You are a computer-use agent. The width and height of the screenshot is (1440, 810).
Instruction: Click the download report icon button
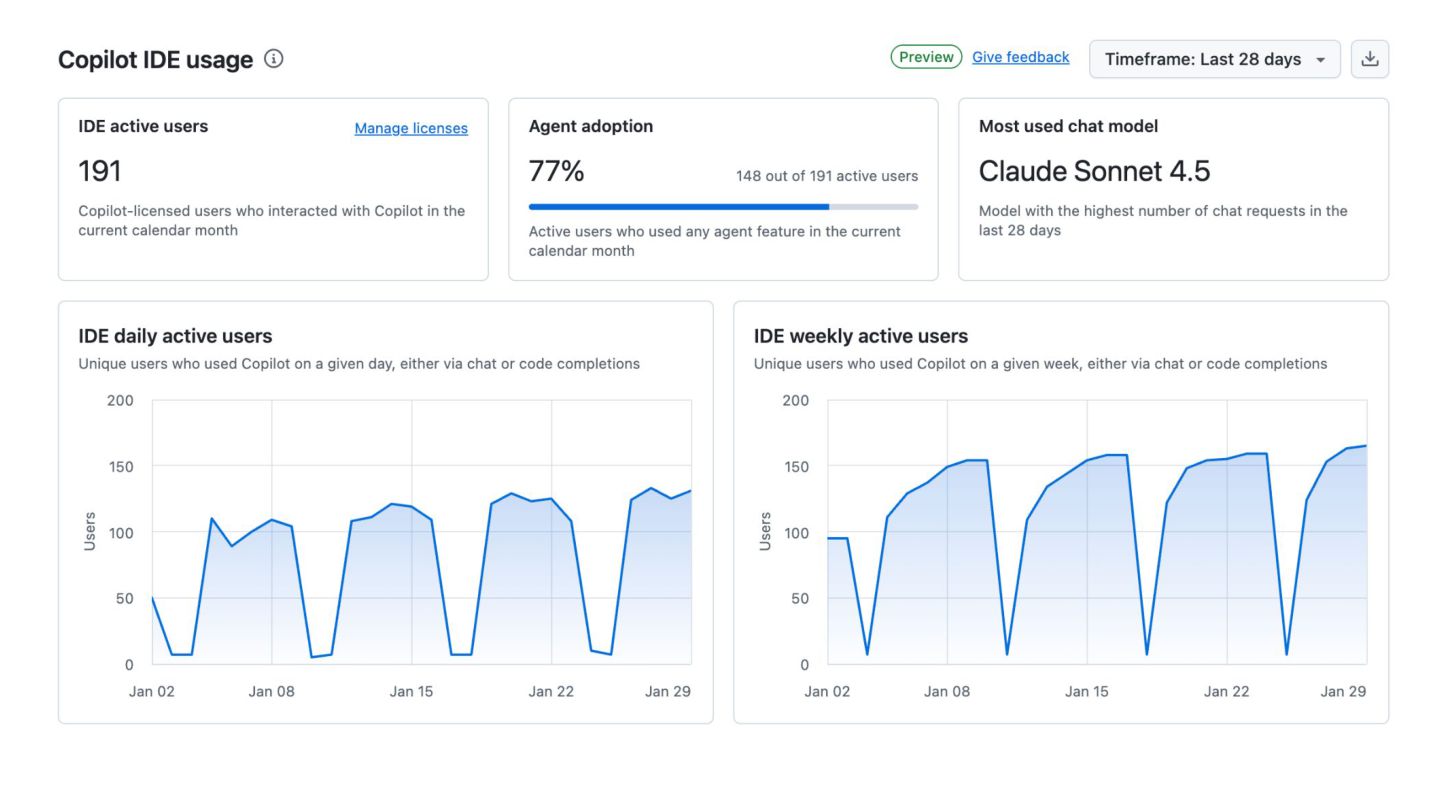click(x=1370, y=59)
